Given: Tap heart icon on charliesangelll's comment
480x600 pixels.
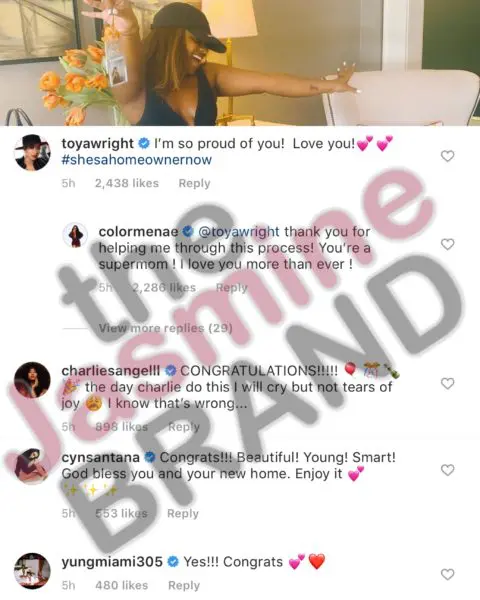Looking at the screenshot, I should (x=447, y=383).
